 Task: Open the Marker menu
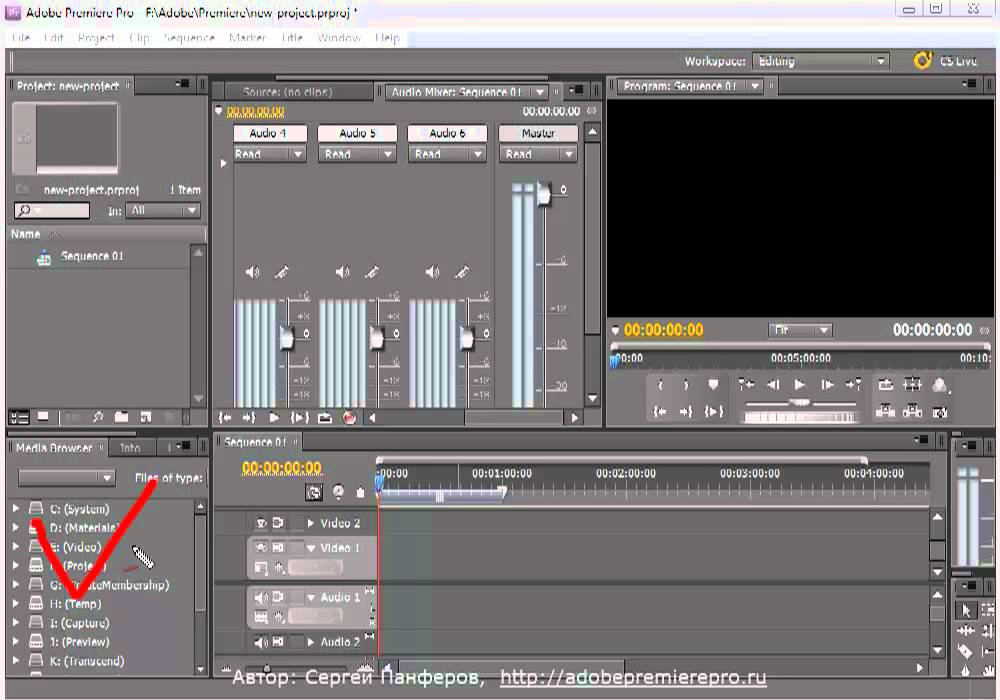coord(247,38)
